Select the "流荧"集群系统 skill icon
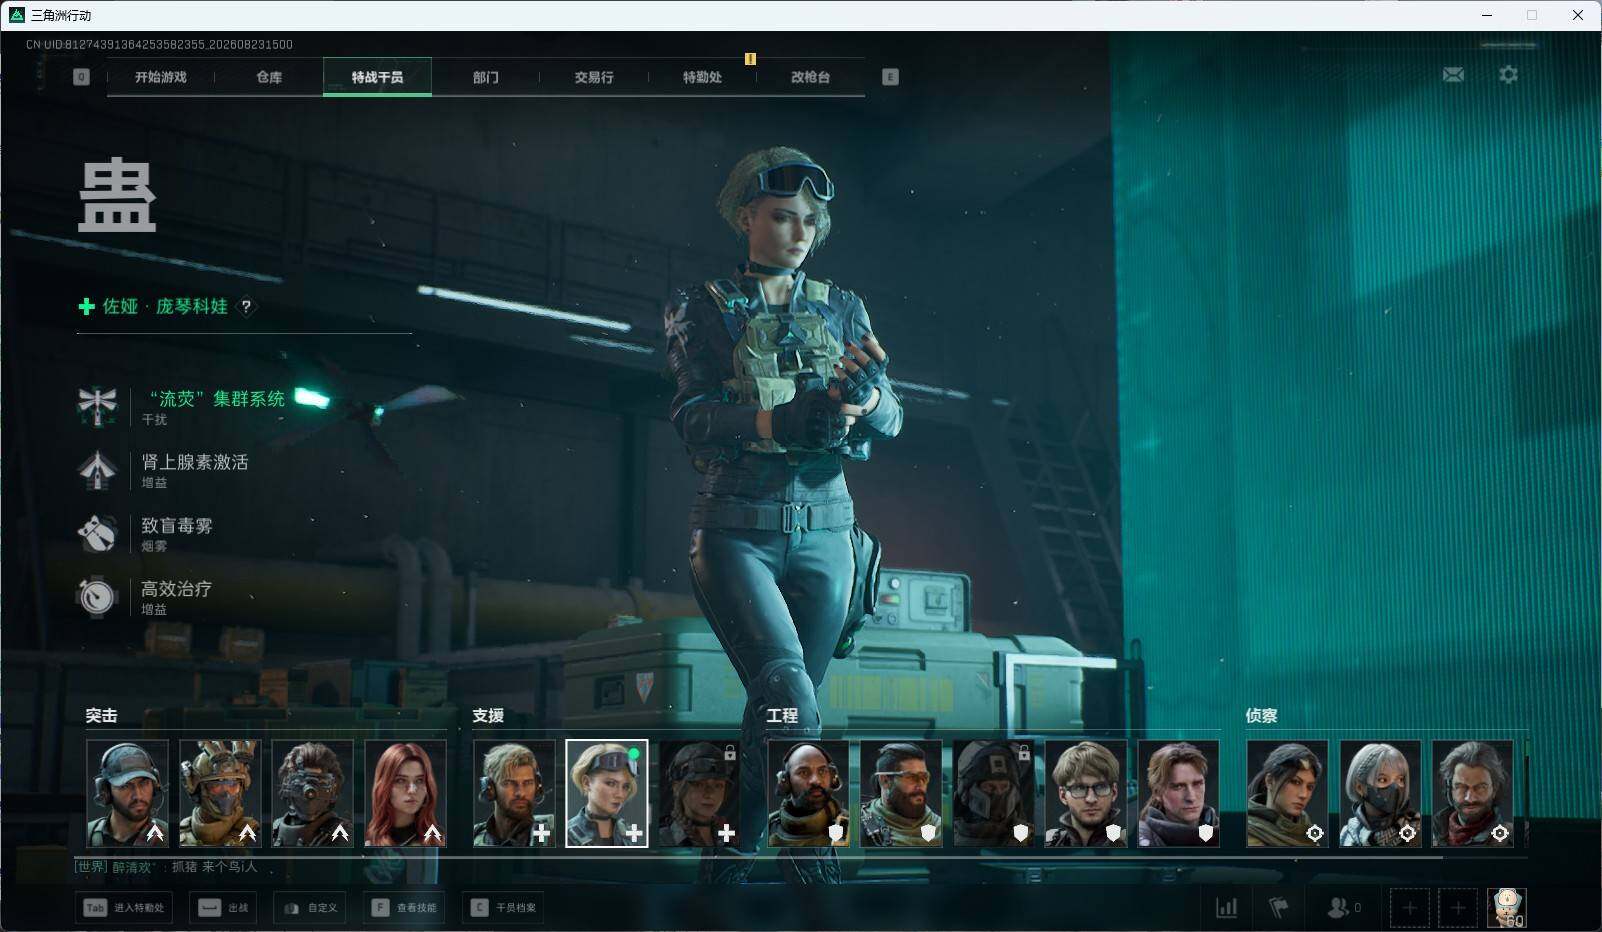The width and height of the screenshot is (1602, 932). [x=97, y=407]
